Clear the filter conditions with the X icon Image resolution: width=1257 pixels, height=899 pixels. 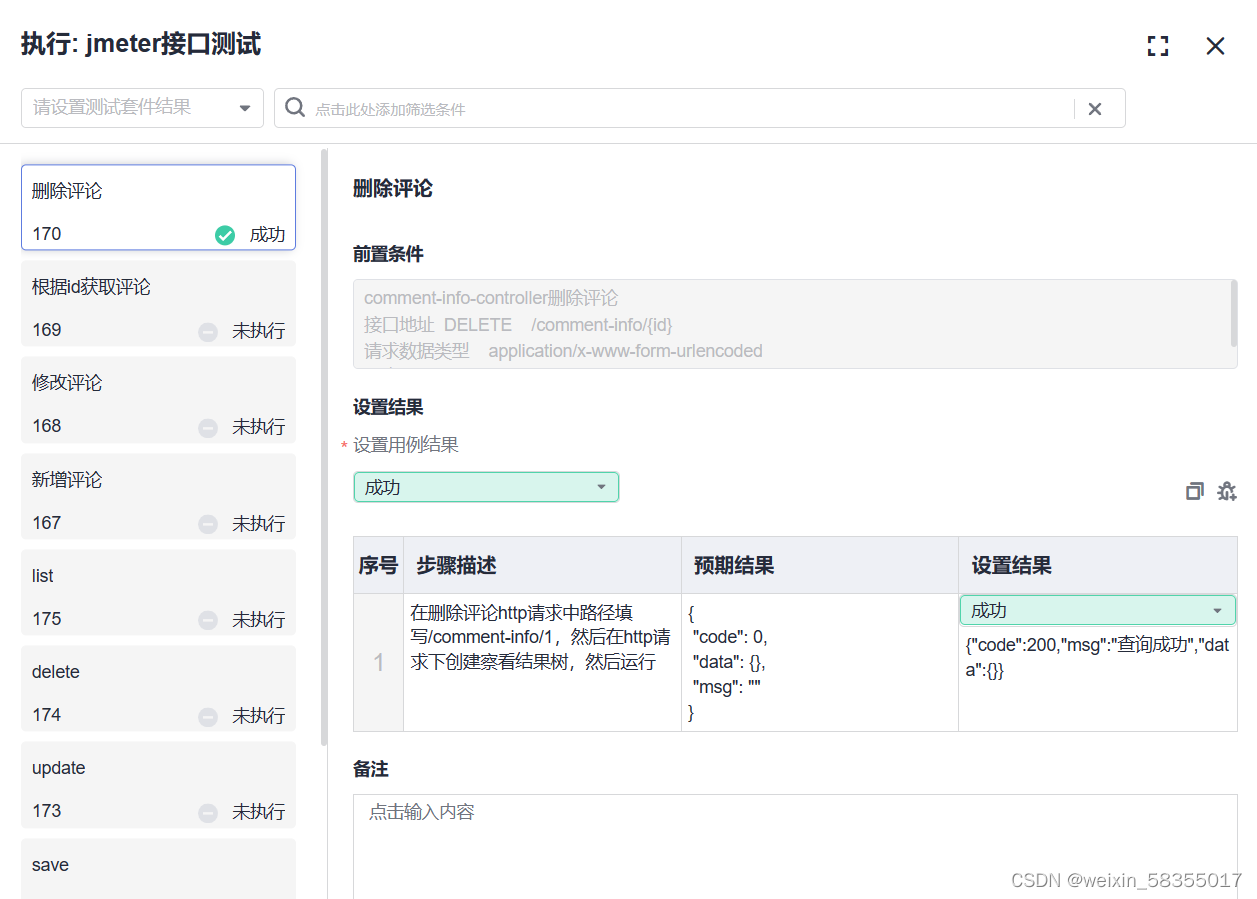point(1095,109)
